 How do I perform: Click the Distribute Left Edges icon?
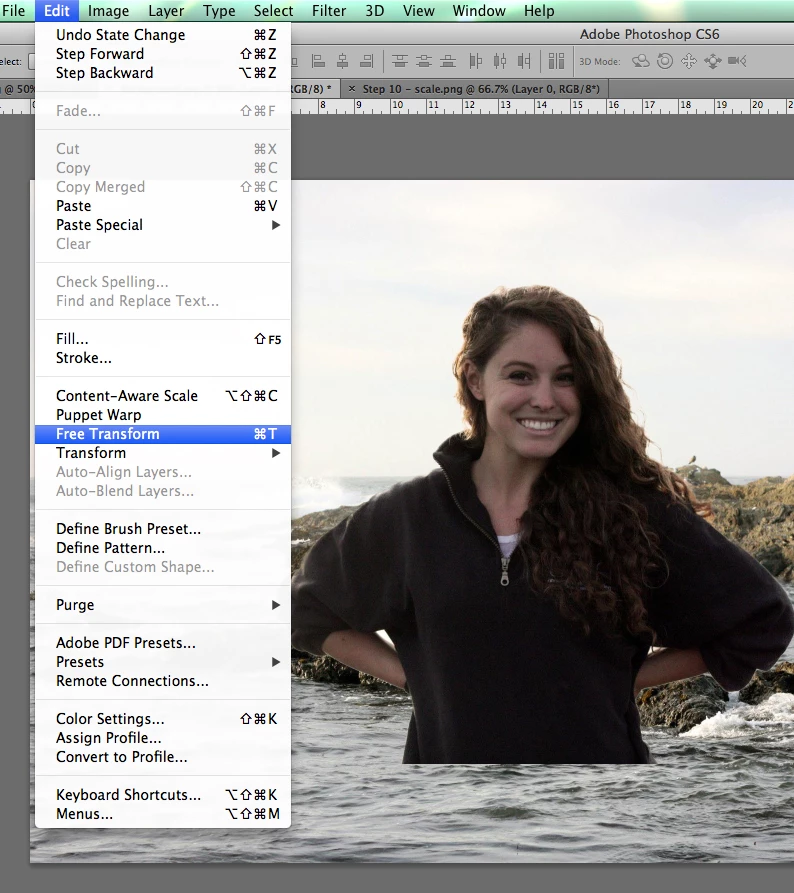pos(475,61)
